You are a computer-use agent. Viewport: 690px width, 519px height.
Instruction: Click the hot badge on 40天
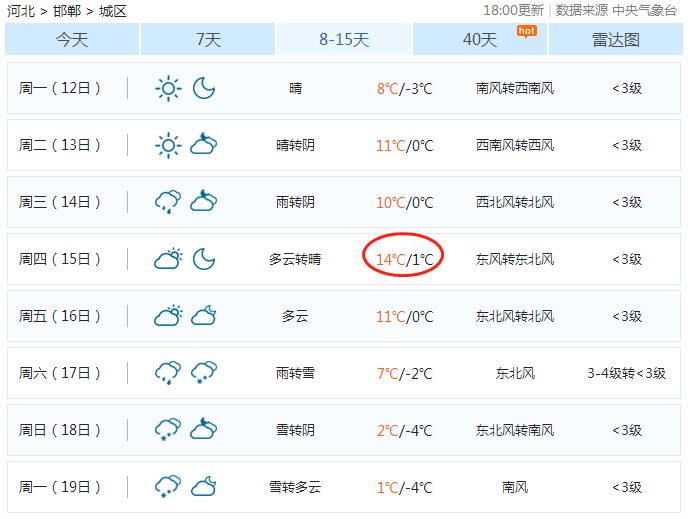(x=527, y=31)
